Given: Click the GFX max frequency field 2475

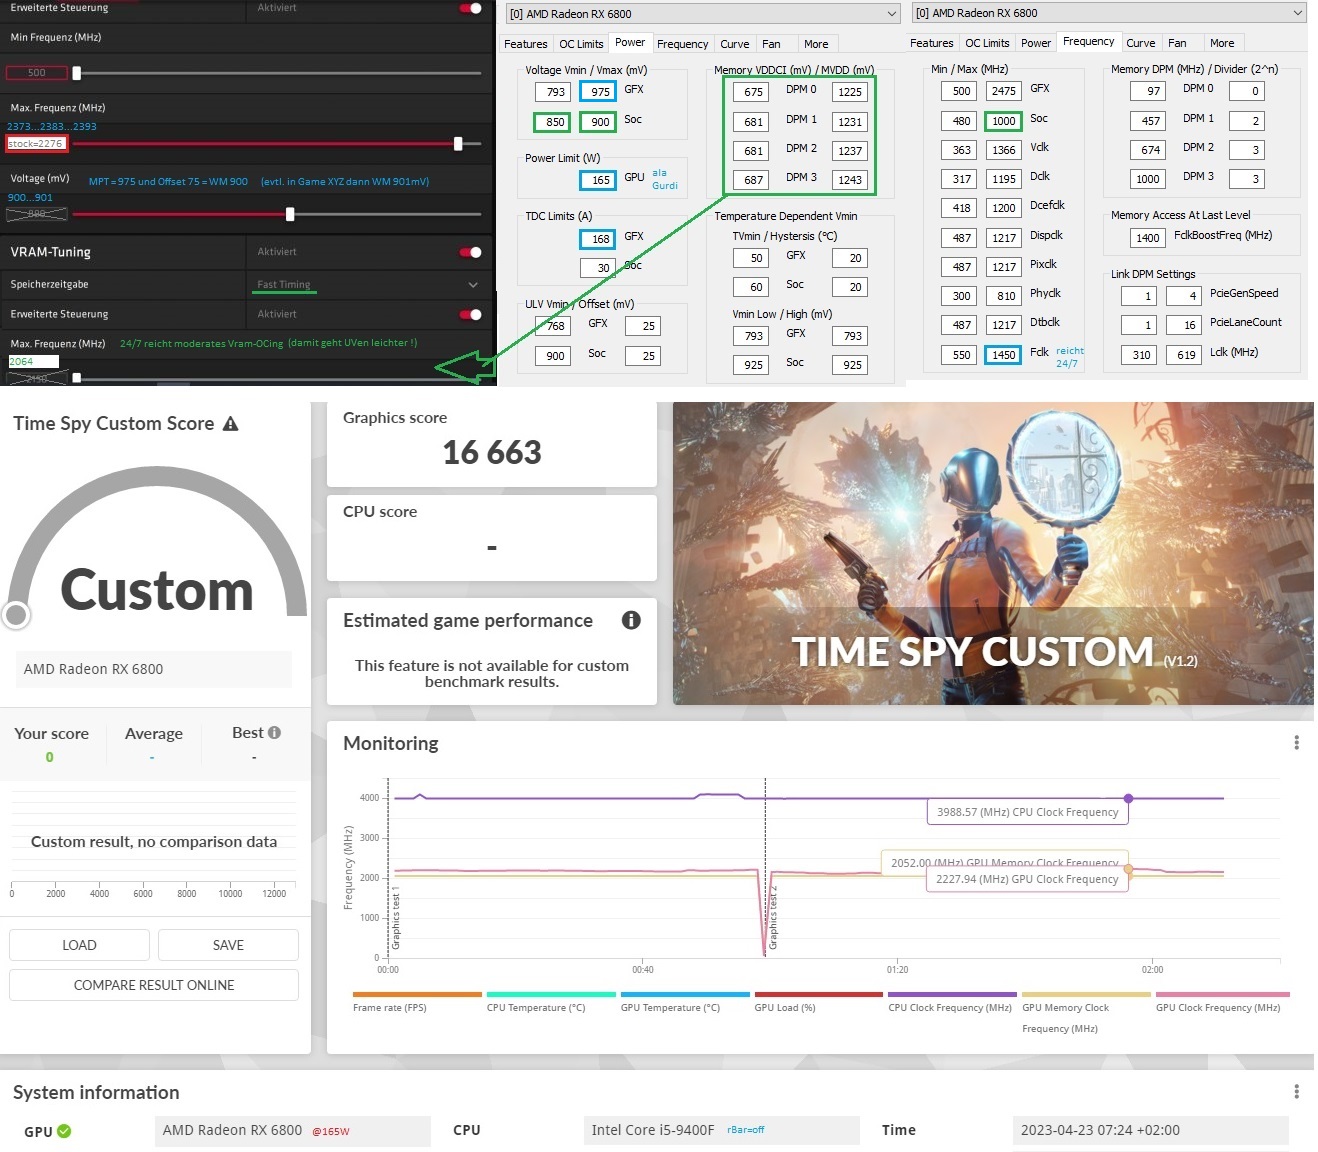Looking at the screenshot, I should [x=1003, y=91].
